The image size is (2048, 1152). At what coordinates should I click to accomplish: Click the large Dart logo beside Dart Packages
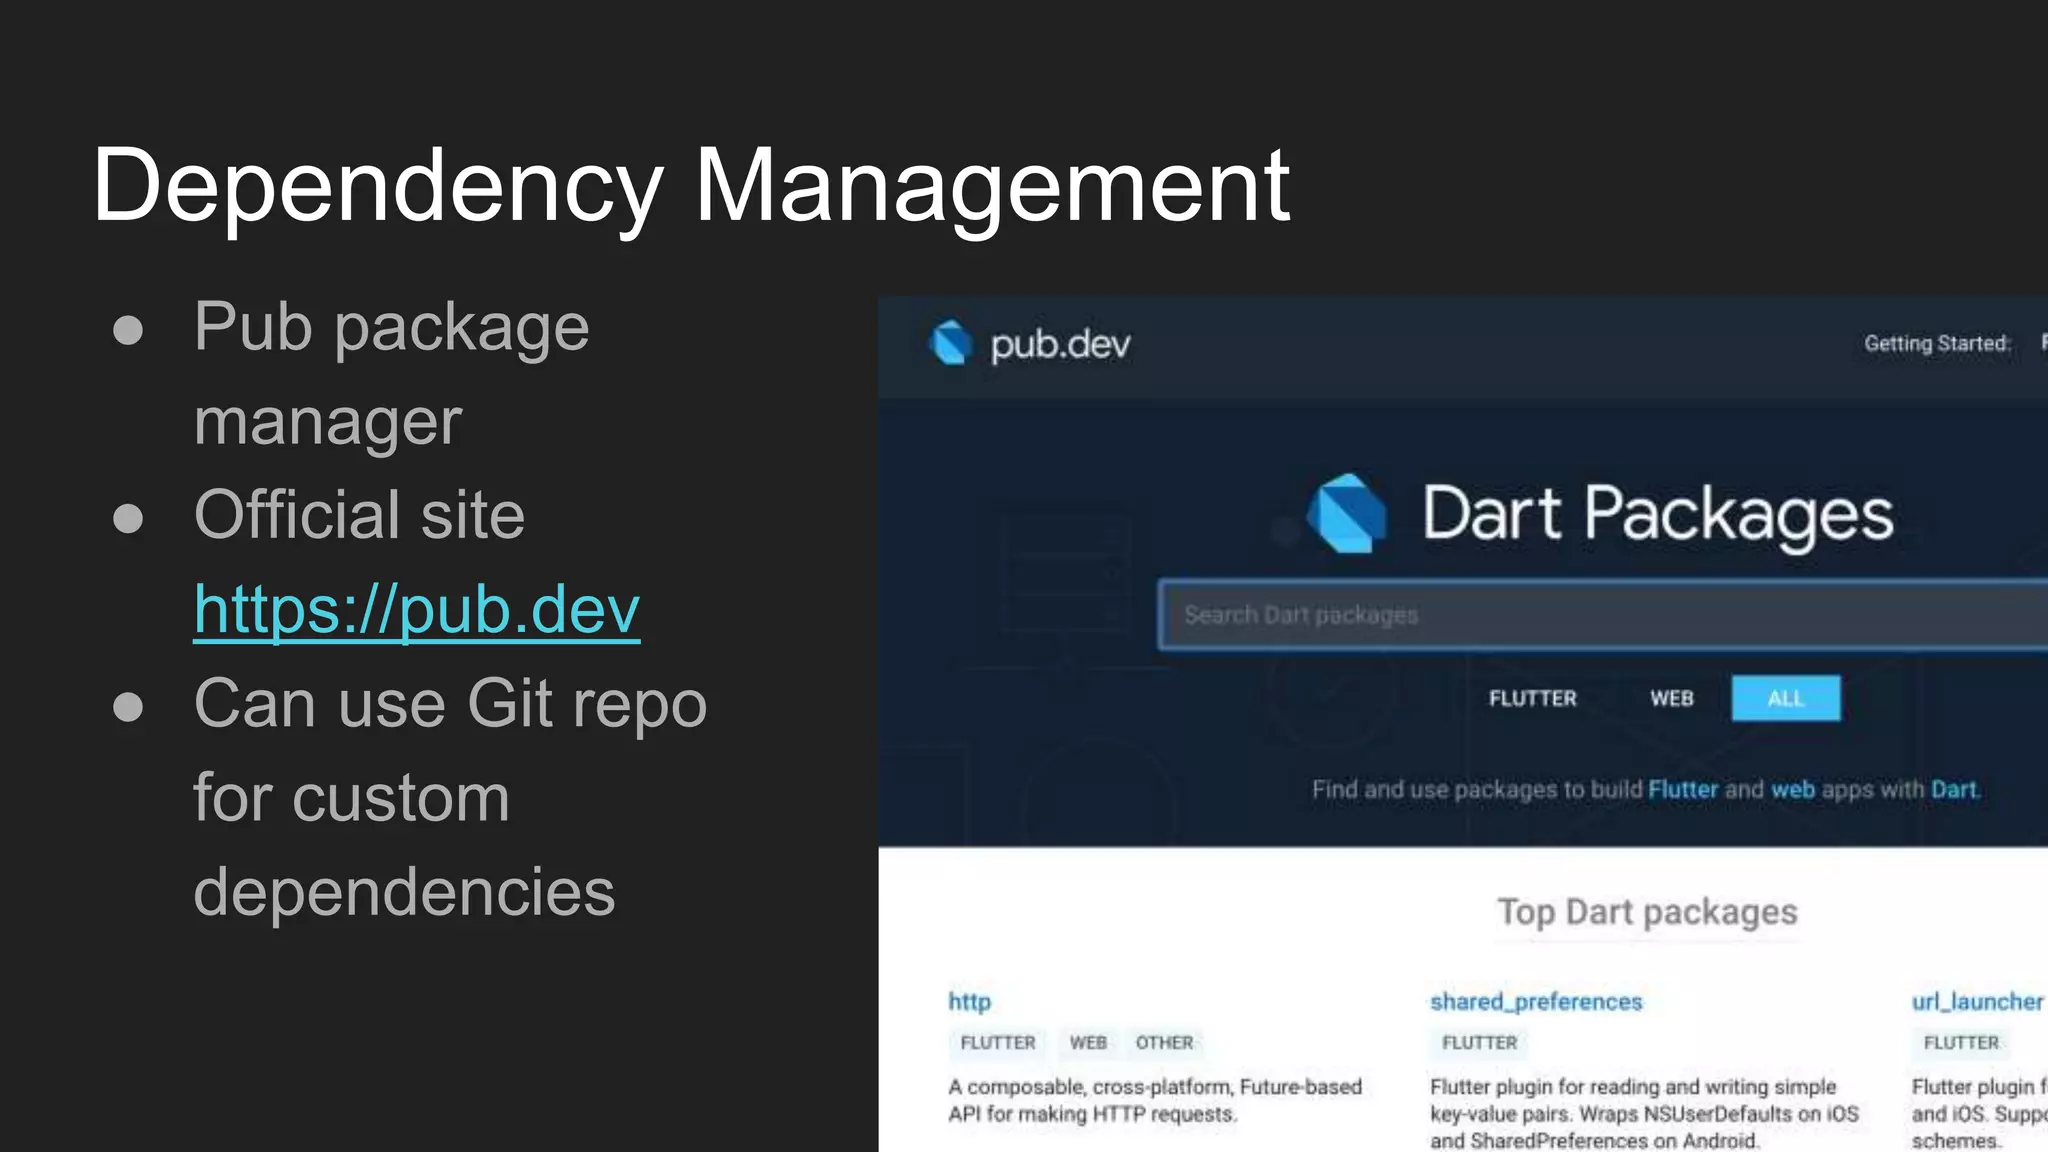click(1347, 513)
